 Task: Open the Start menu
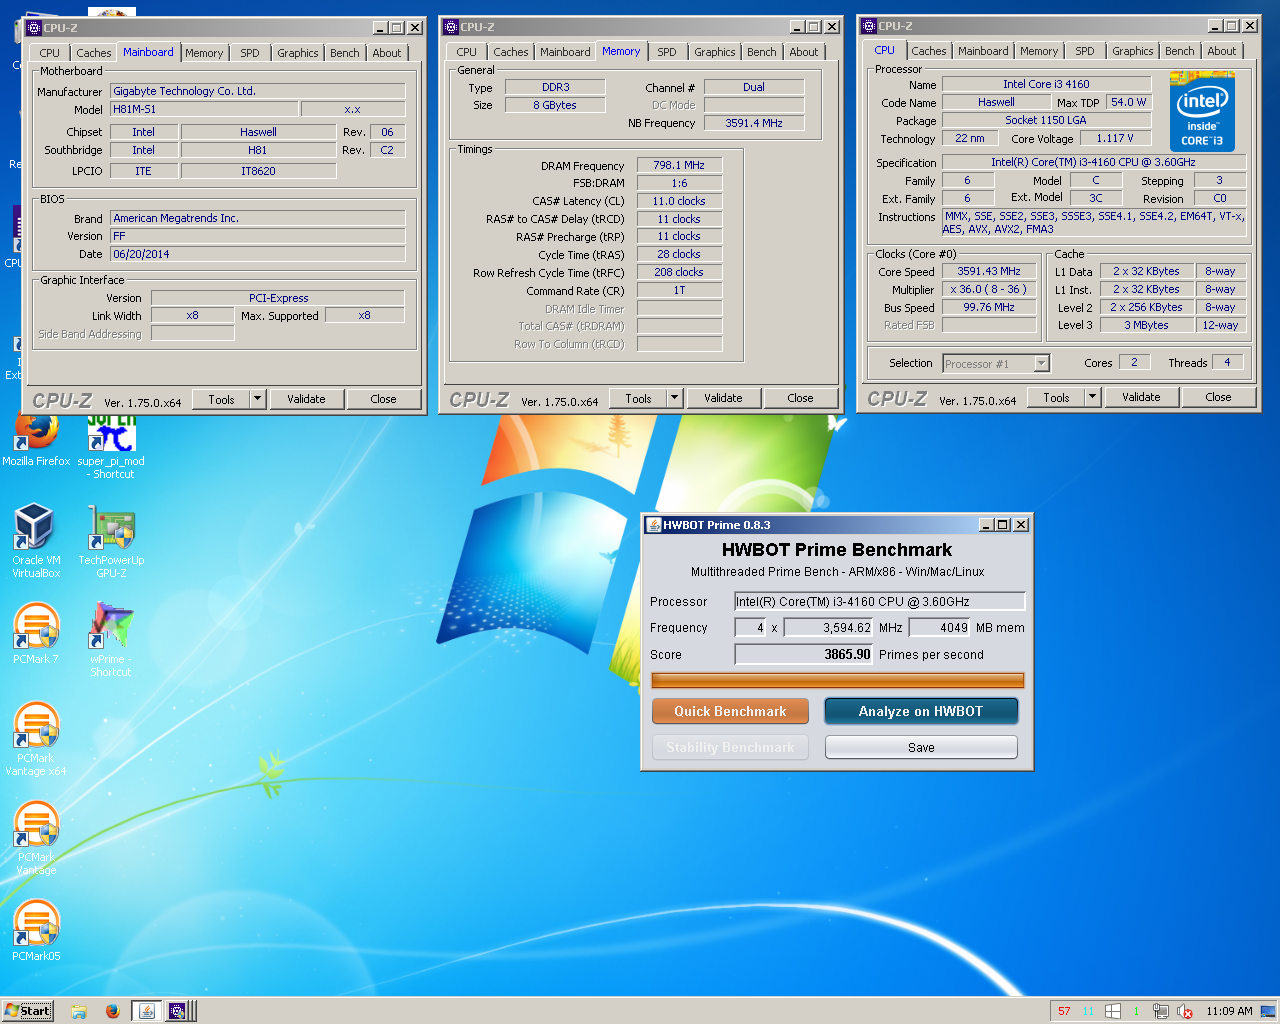[27, 1011]
